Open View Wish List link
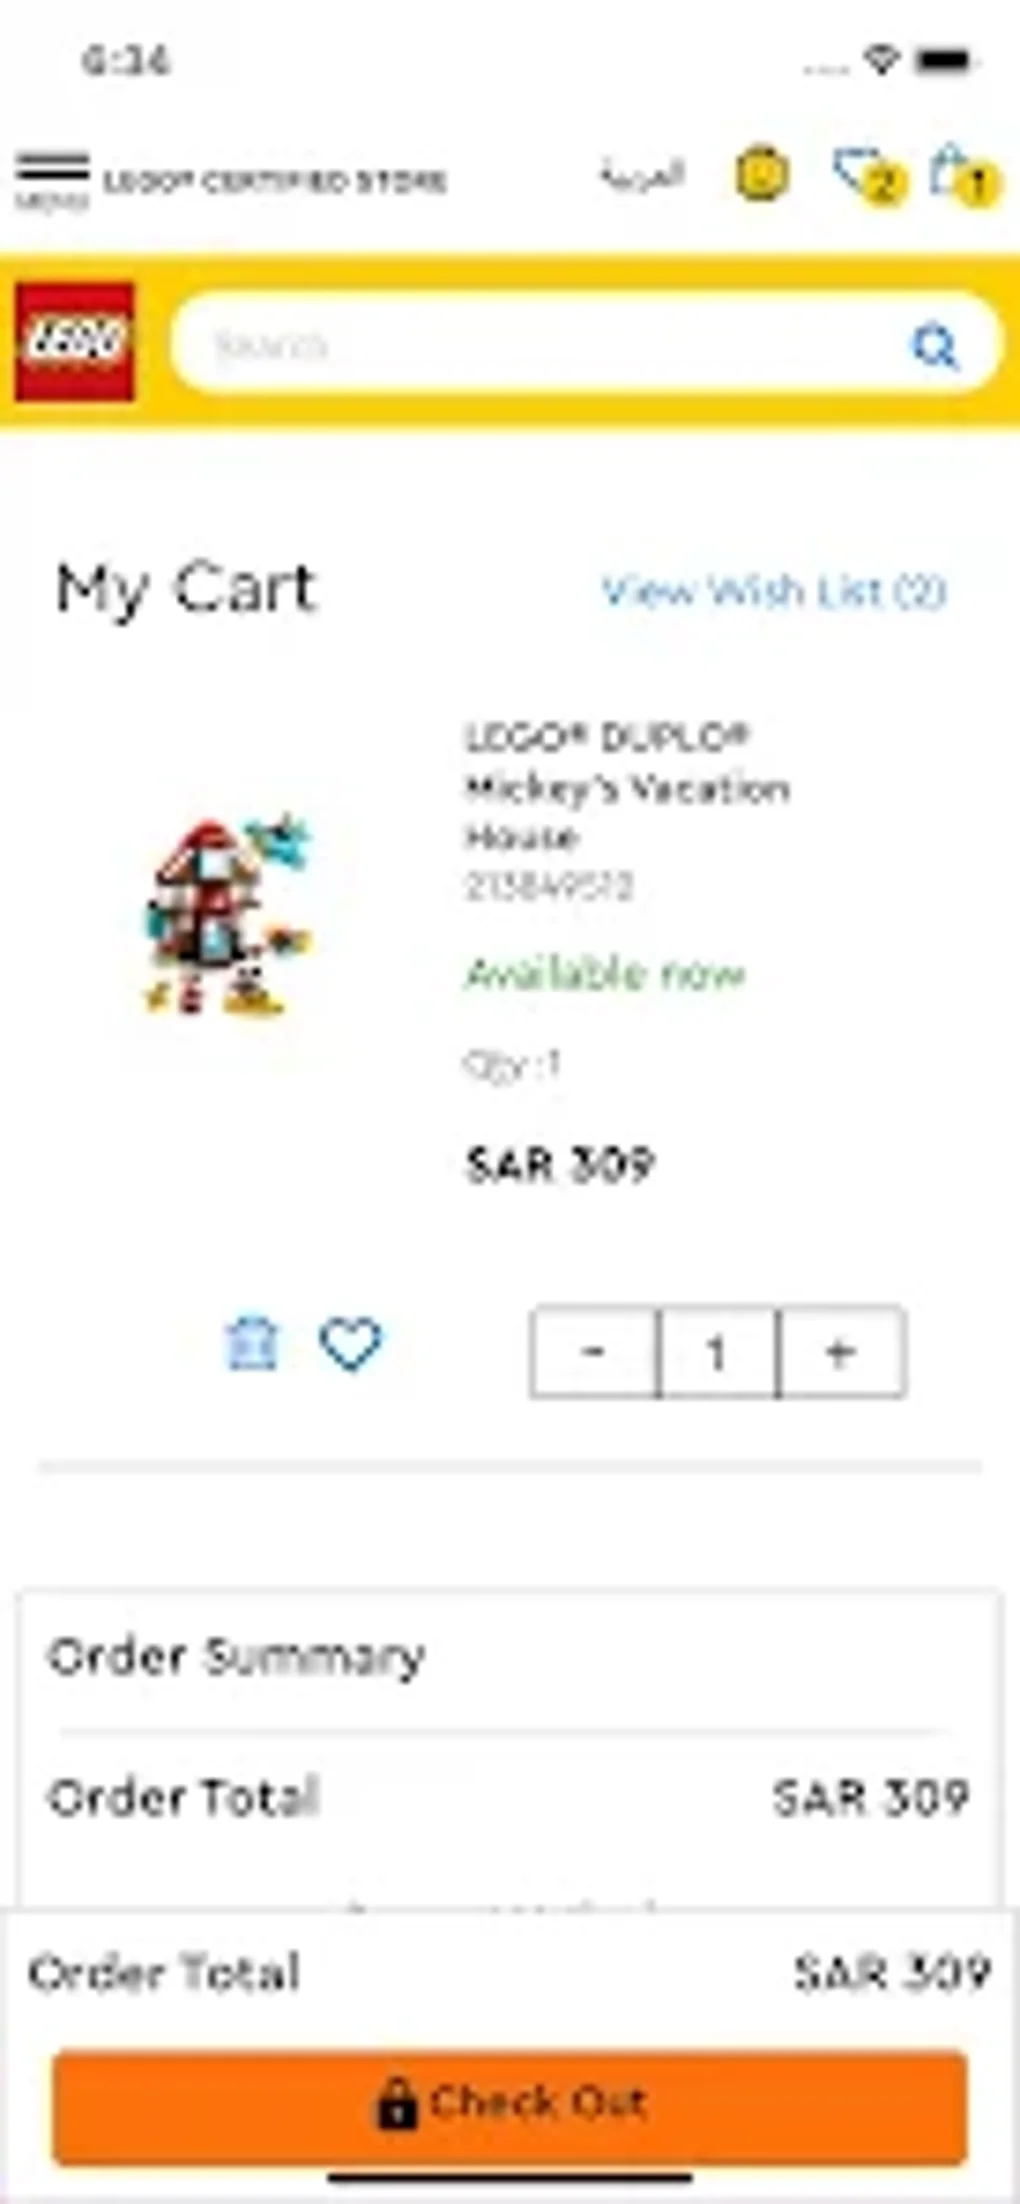Viewport: 1020px width, 2204px height. coord(773,591)
